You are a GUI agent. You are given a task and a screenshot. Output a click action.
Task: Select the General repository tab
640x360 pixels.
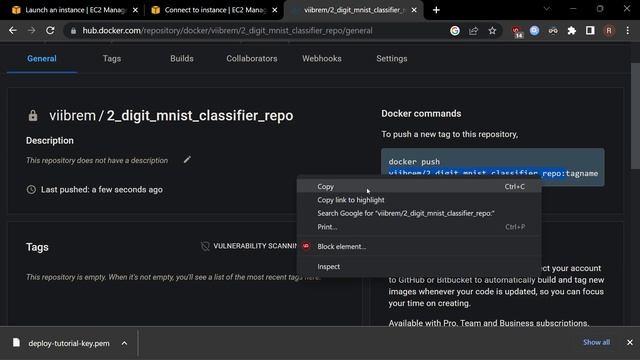point(42,59)
